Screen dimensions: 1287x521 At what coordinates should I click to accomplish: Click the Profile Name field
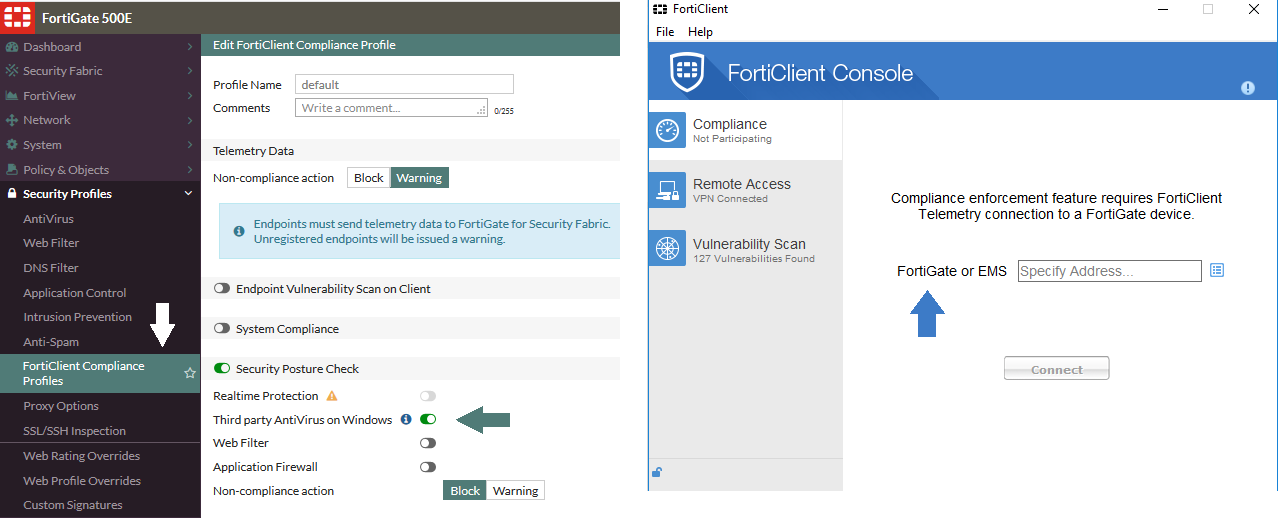tap(404, 85)
